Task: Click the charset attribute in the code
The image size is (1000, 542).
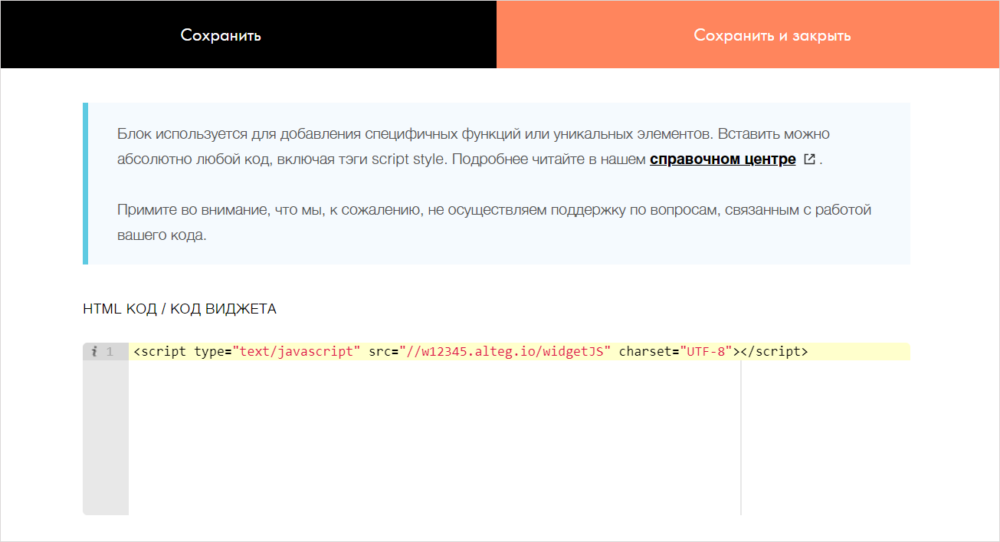Action: coord(646,352)
